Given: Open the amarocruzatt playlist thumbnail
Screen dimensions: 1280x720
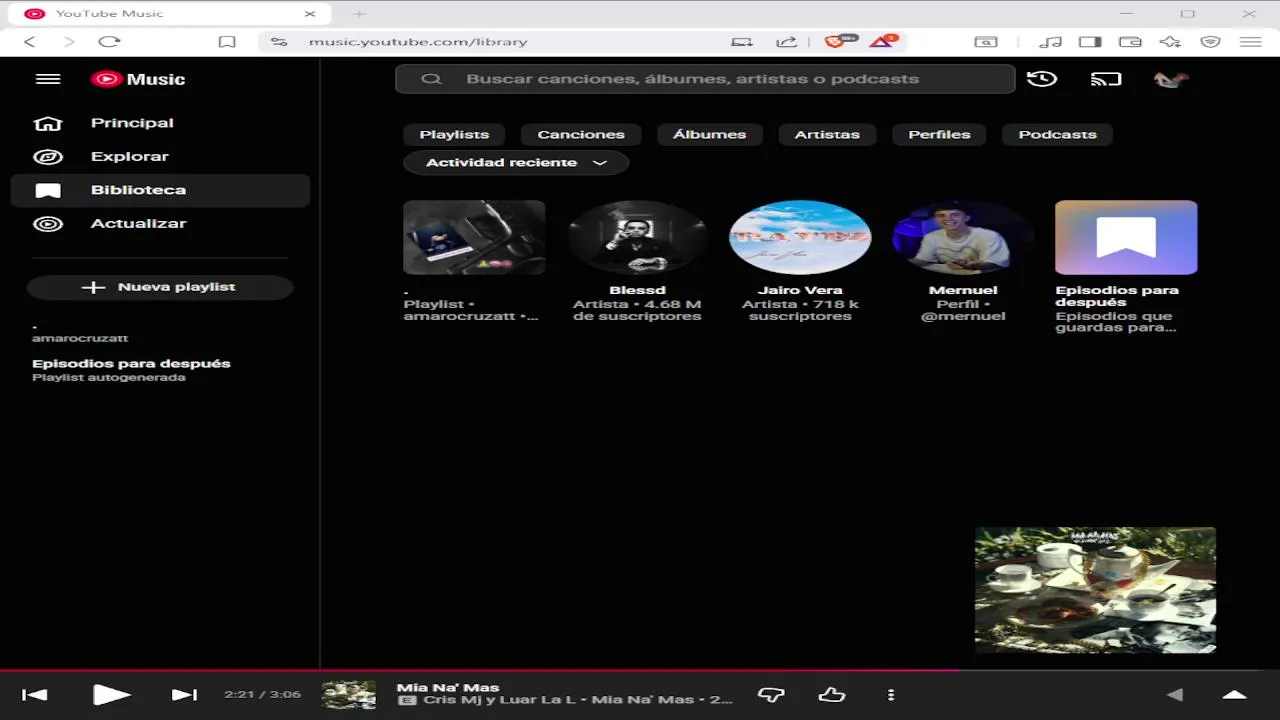Looking at the screenshot, I should tap(474, 237).
